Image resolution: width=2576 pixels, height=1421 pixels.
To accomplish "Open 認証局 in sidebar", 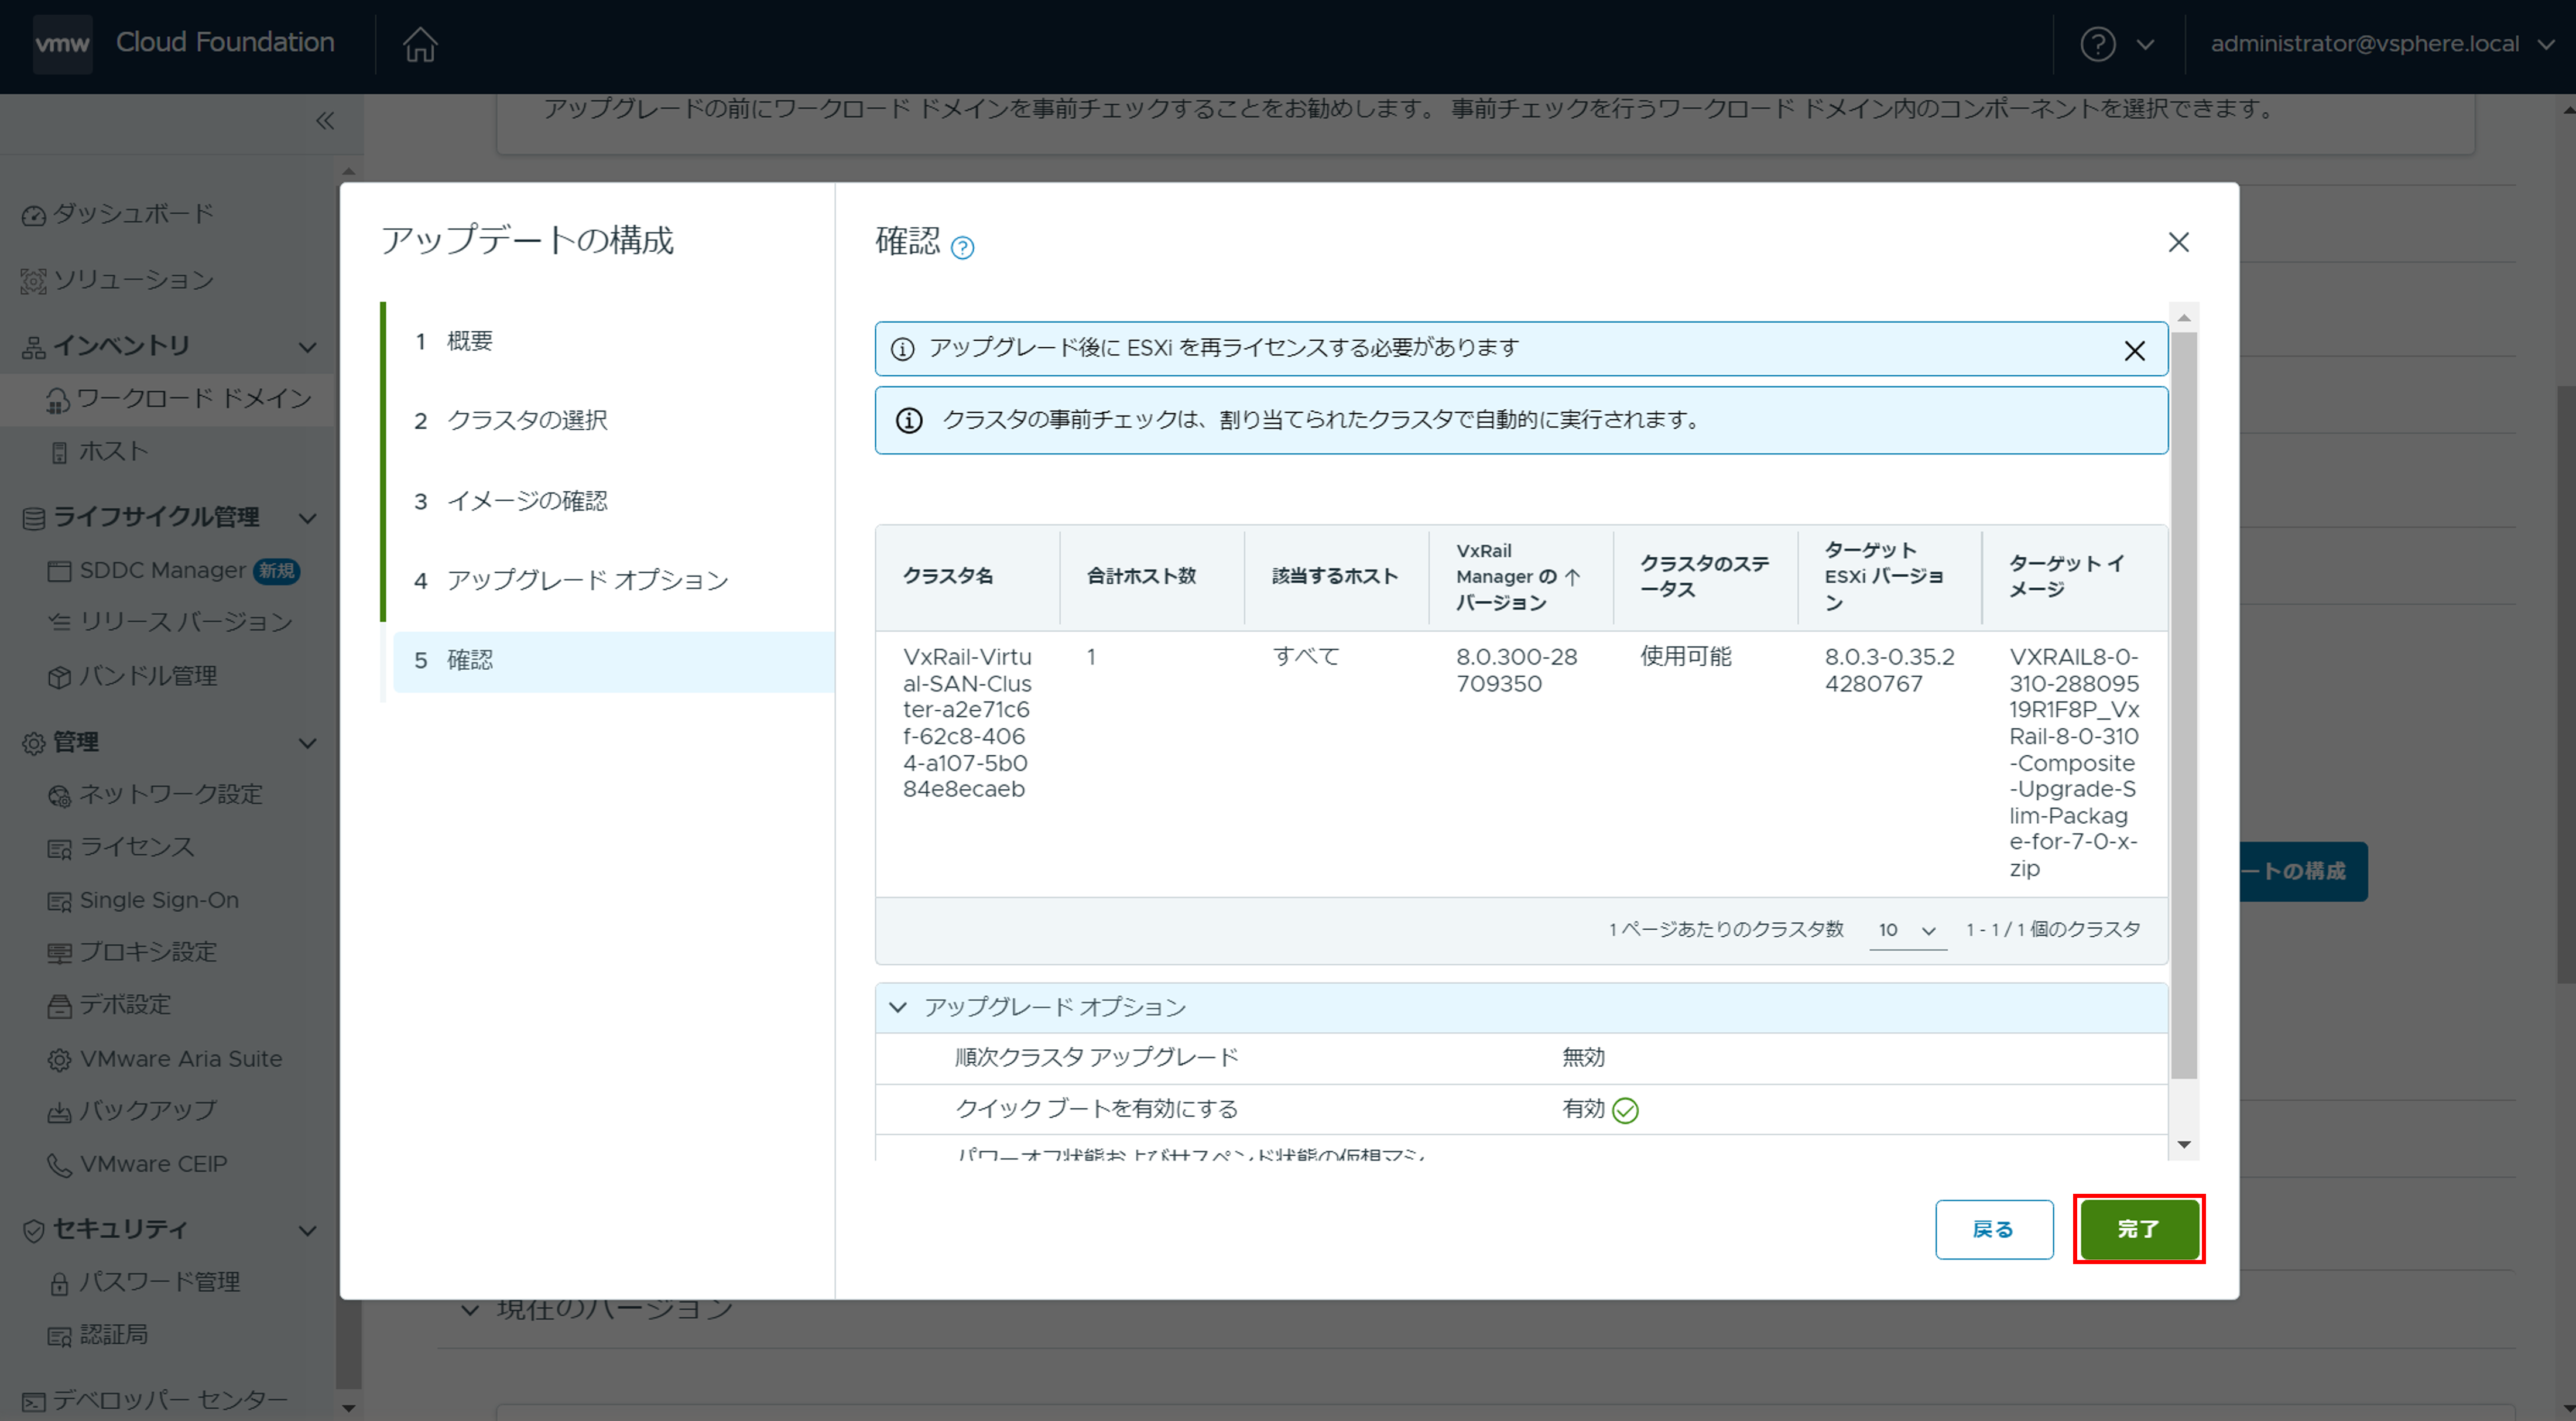I will [x=114, y=1335].
